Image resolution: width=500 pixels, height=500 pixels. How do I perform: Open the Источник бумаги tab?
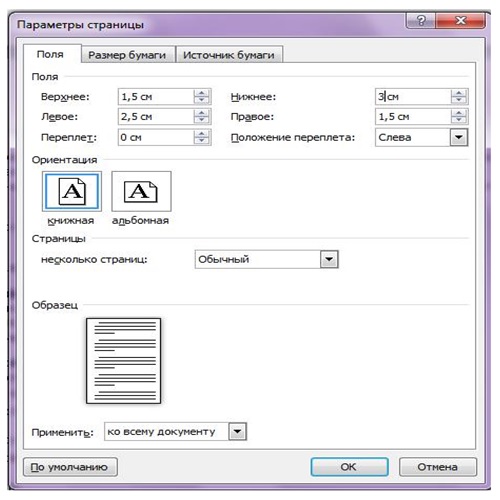click(x=229, y=55)
